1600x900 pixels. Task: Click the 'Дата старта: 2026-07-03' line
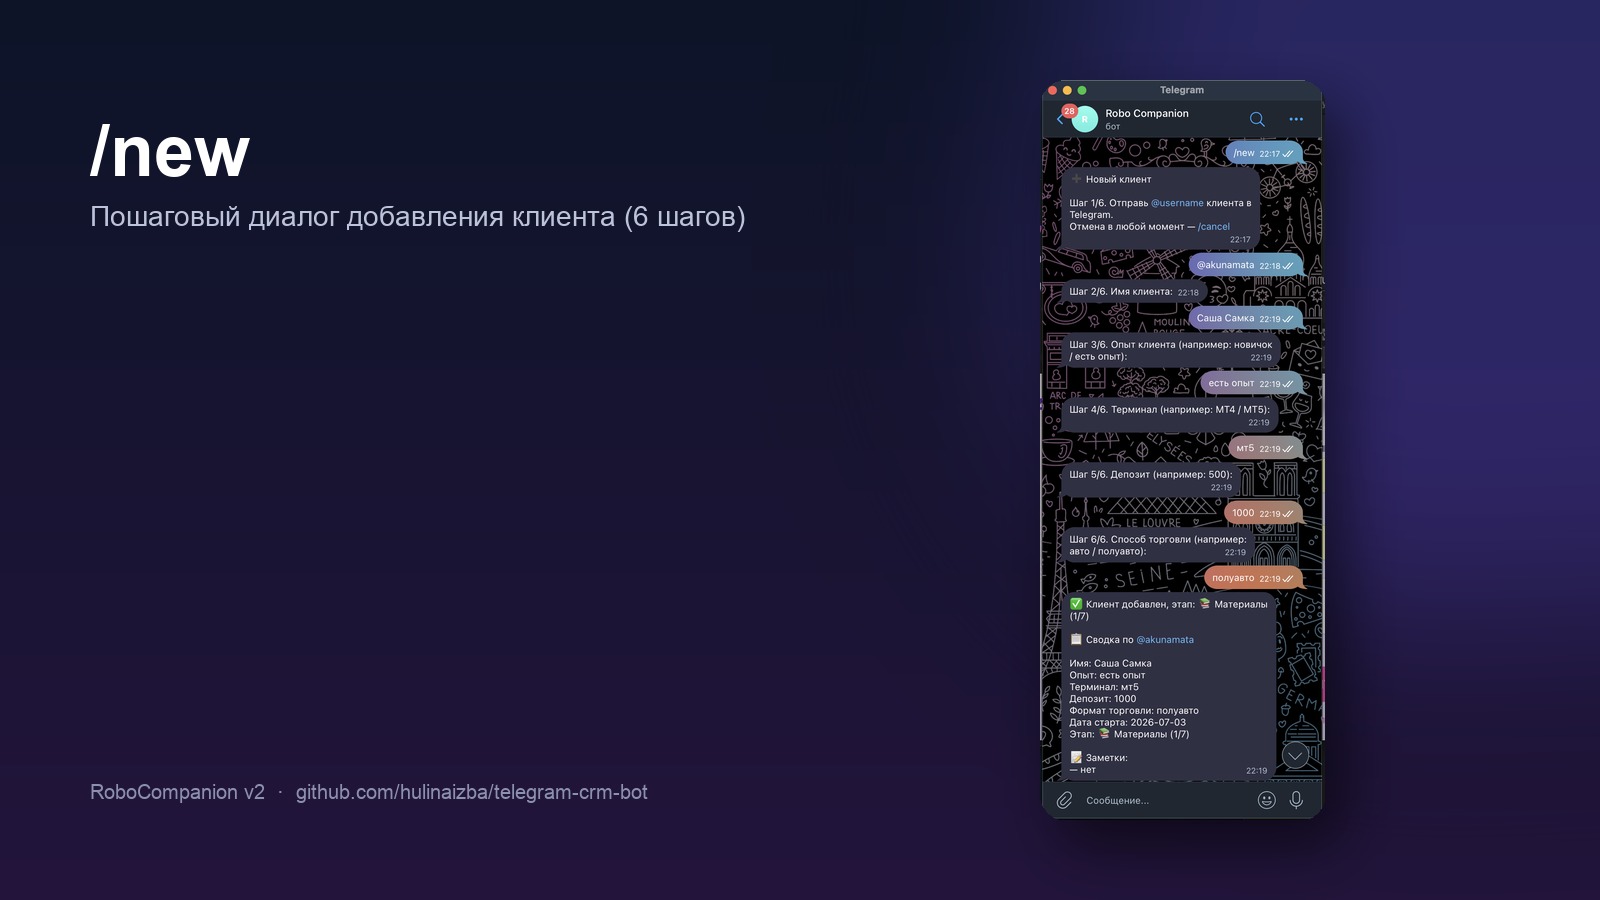tap(1128, 722)
